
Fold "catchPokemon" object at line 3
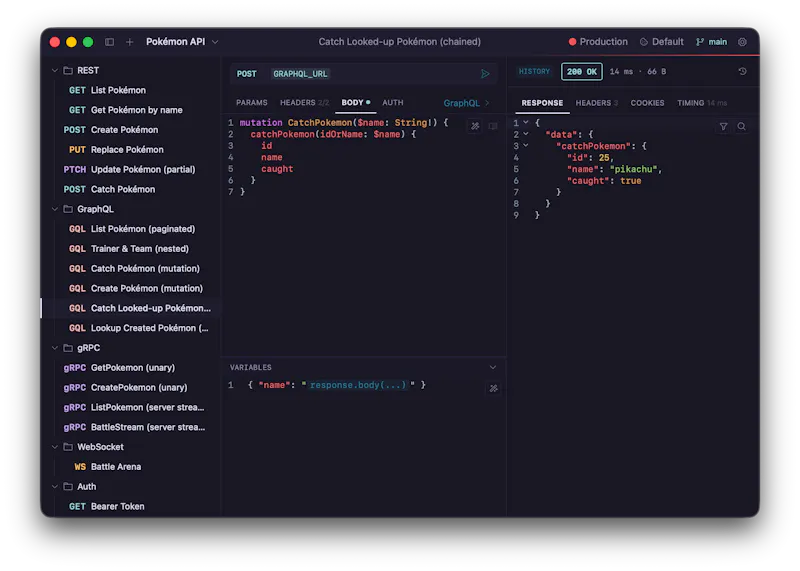526,146
